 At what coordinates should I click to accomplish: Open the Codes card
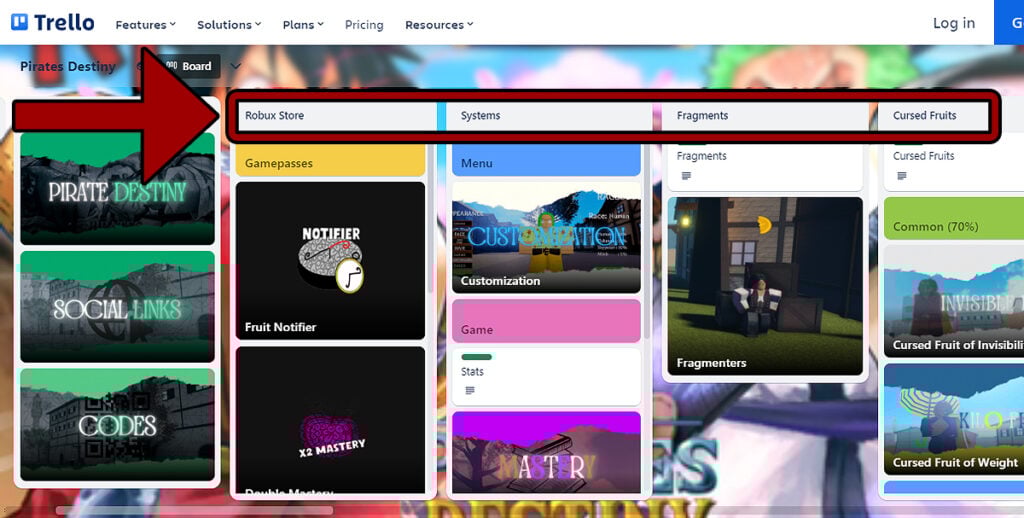tap(118, 425)
